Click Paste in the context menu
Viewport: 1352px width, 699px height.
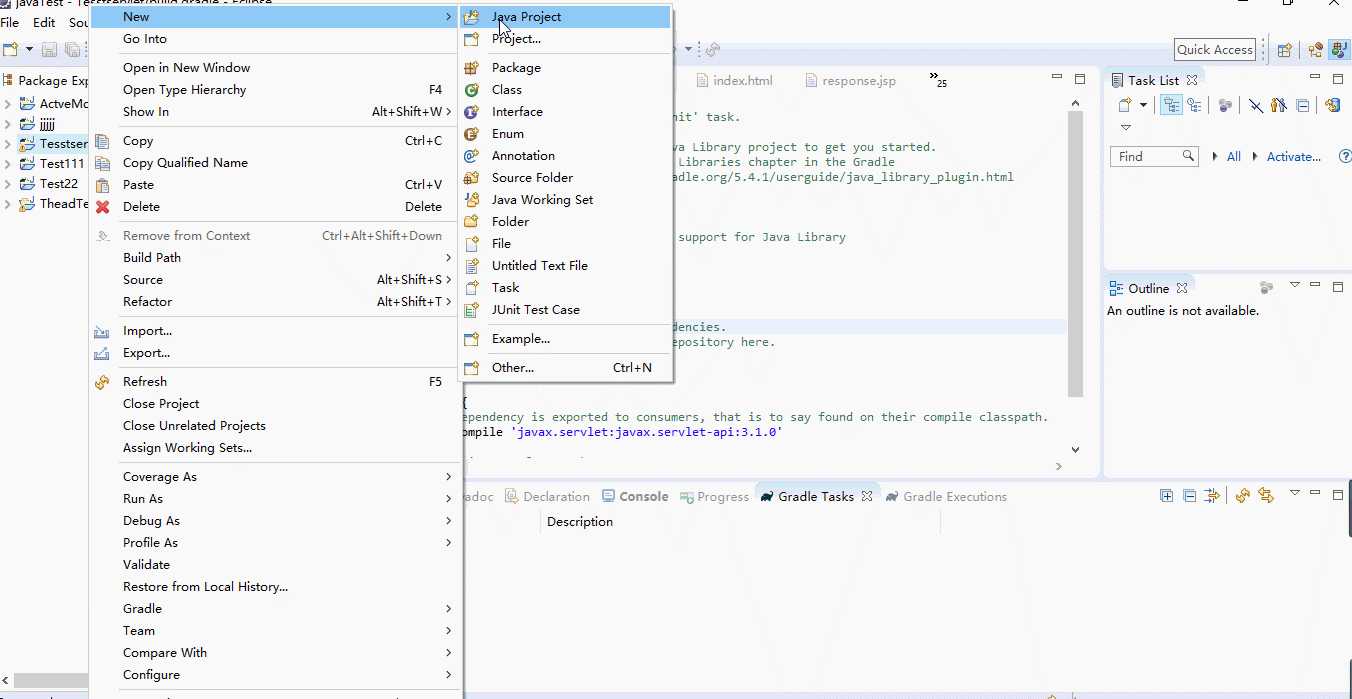[x=275, y=185]
